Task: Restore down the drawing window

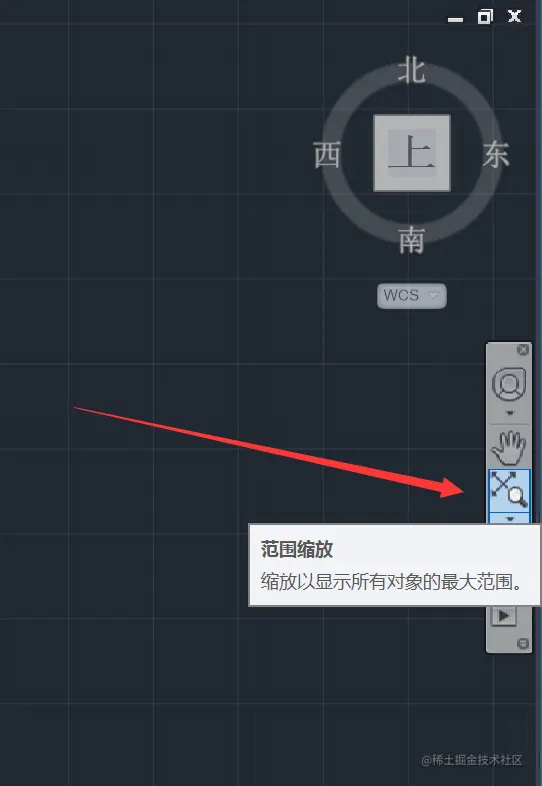Action: point(485,17)
